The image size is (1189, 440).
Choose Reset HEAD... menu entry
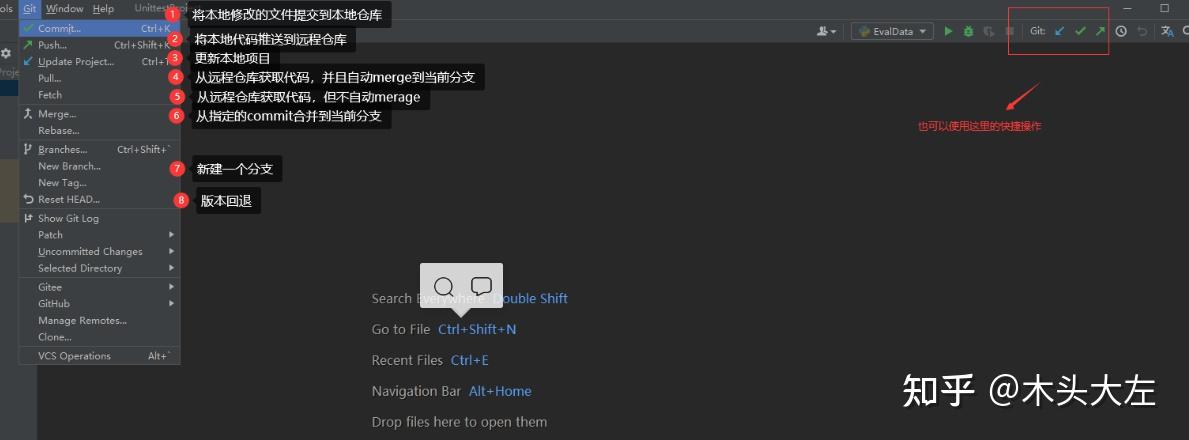[x=100, y=200]
